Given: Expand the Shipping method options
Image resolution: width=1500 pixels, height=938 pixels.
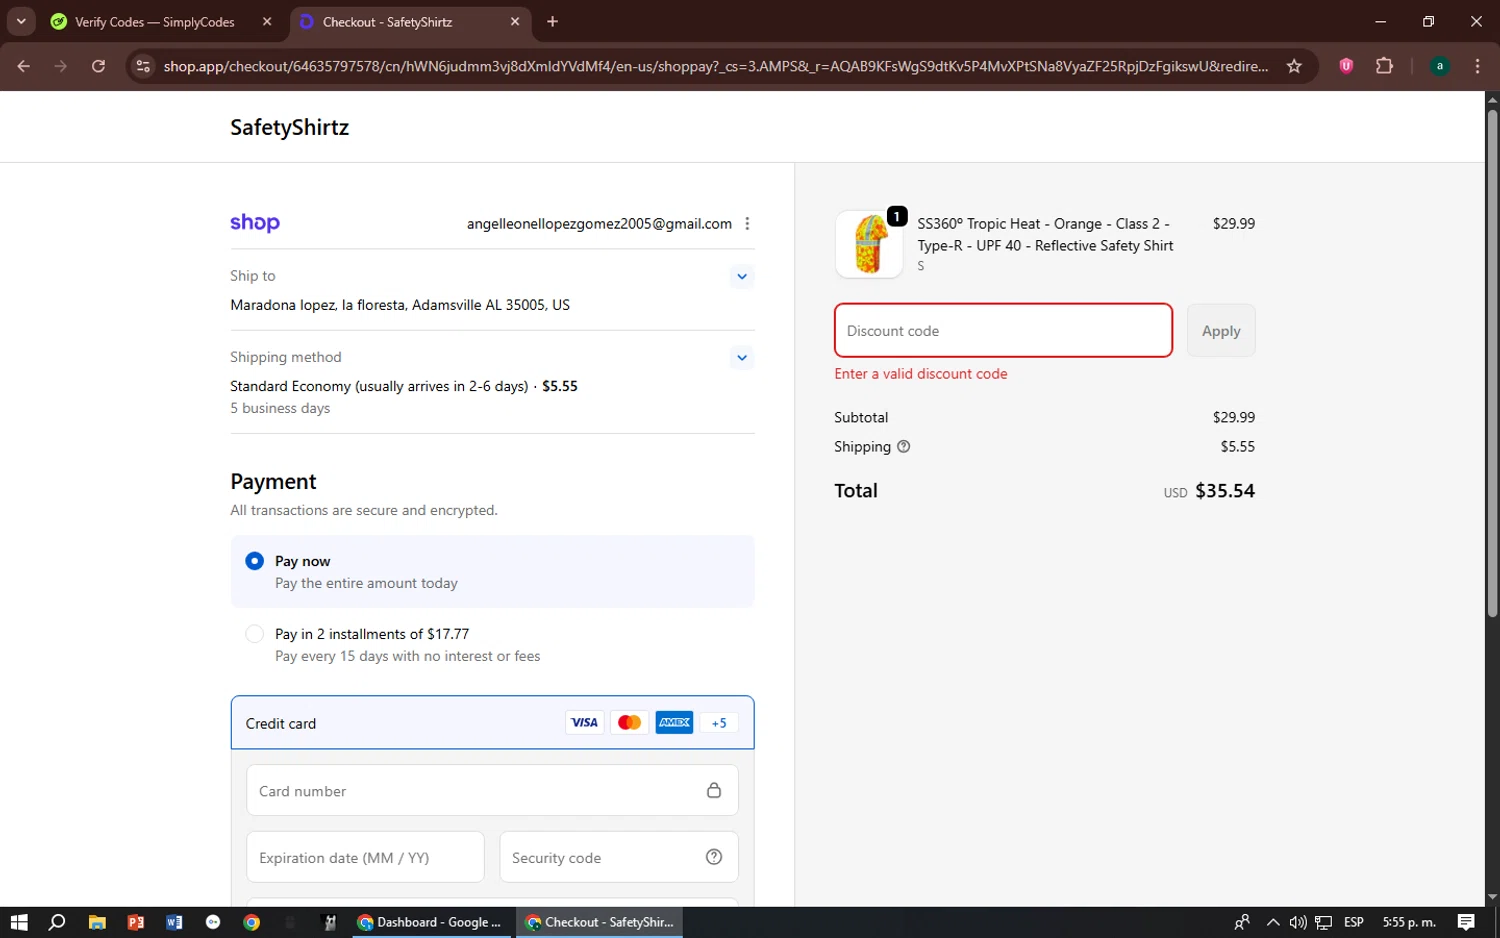Looking at the screenshot, I should click(741, 357).
